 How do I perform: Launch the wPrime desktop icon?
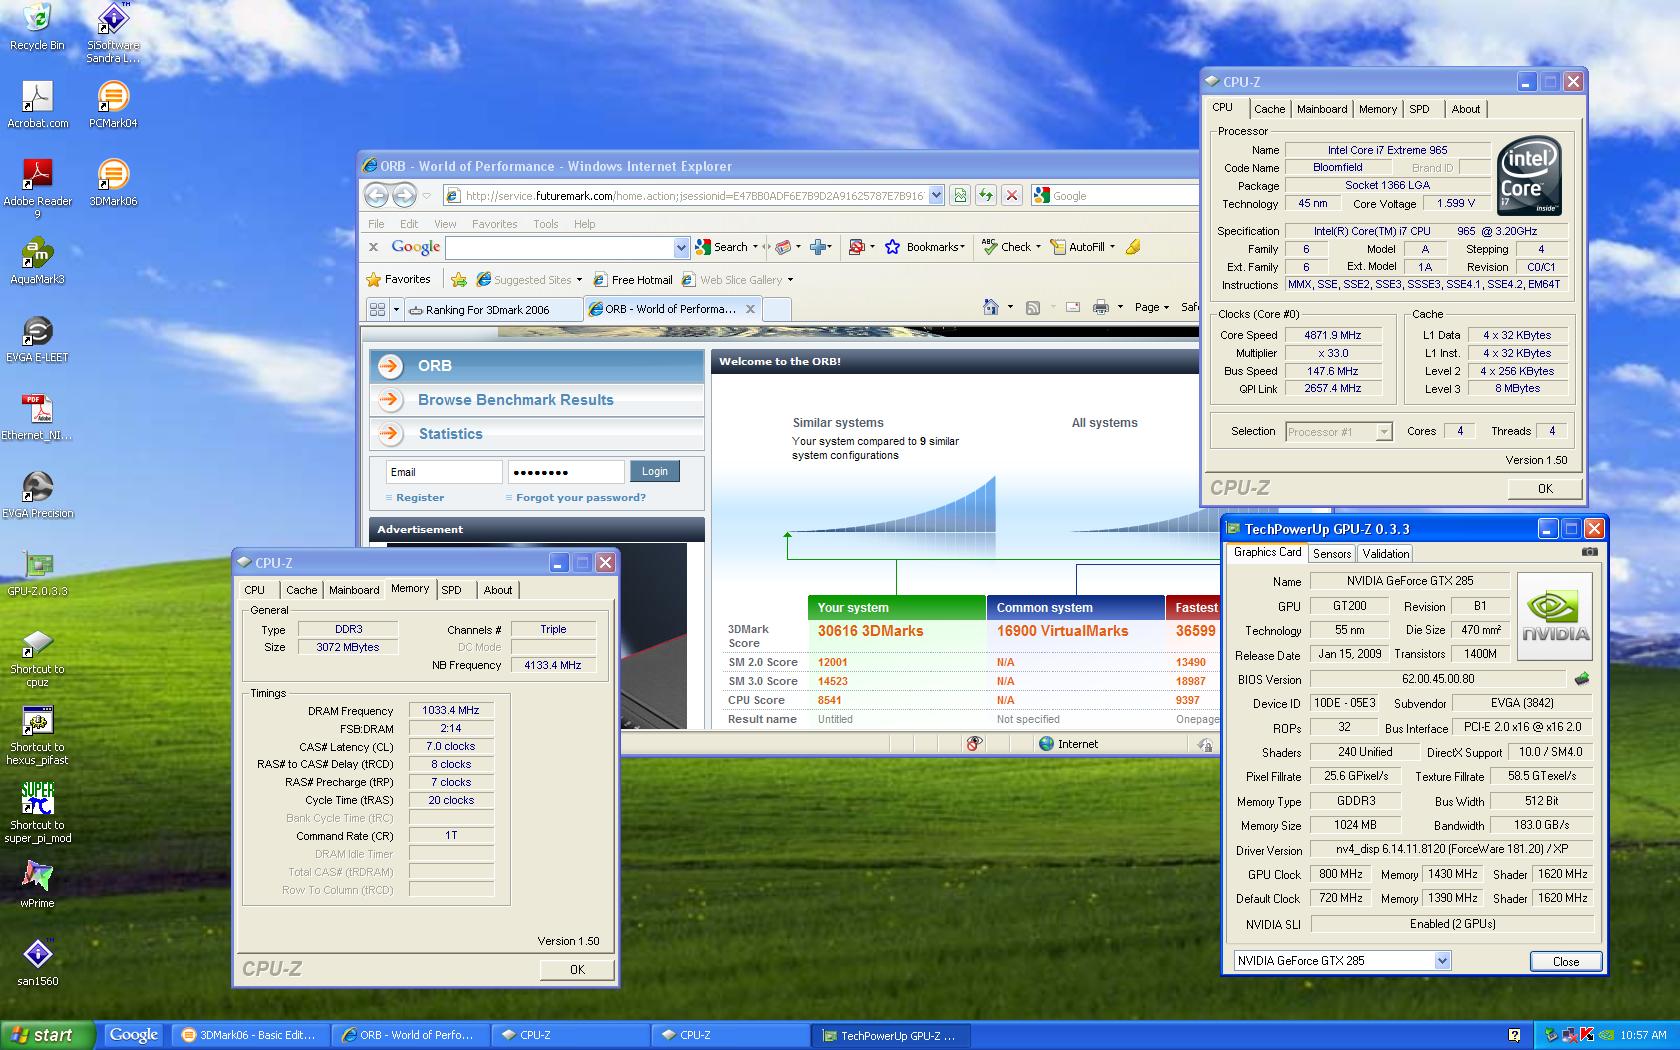coord(37,884)
